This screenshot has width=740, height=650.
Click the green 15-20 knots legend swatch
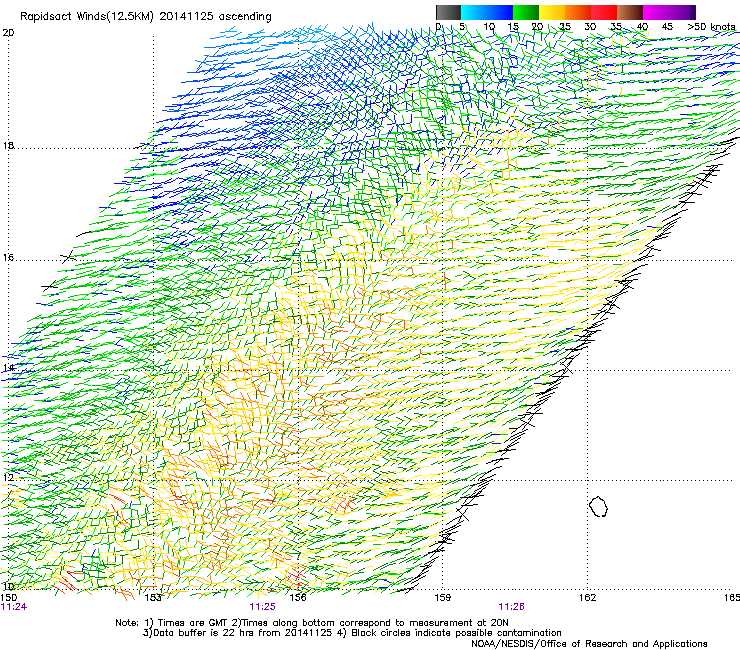[526, 12]
